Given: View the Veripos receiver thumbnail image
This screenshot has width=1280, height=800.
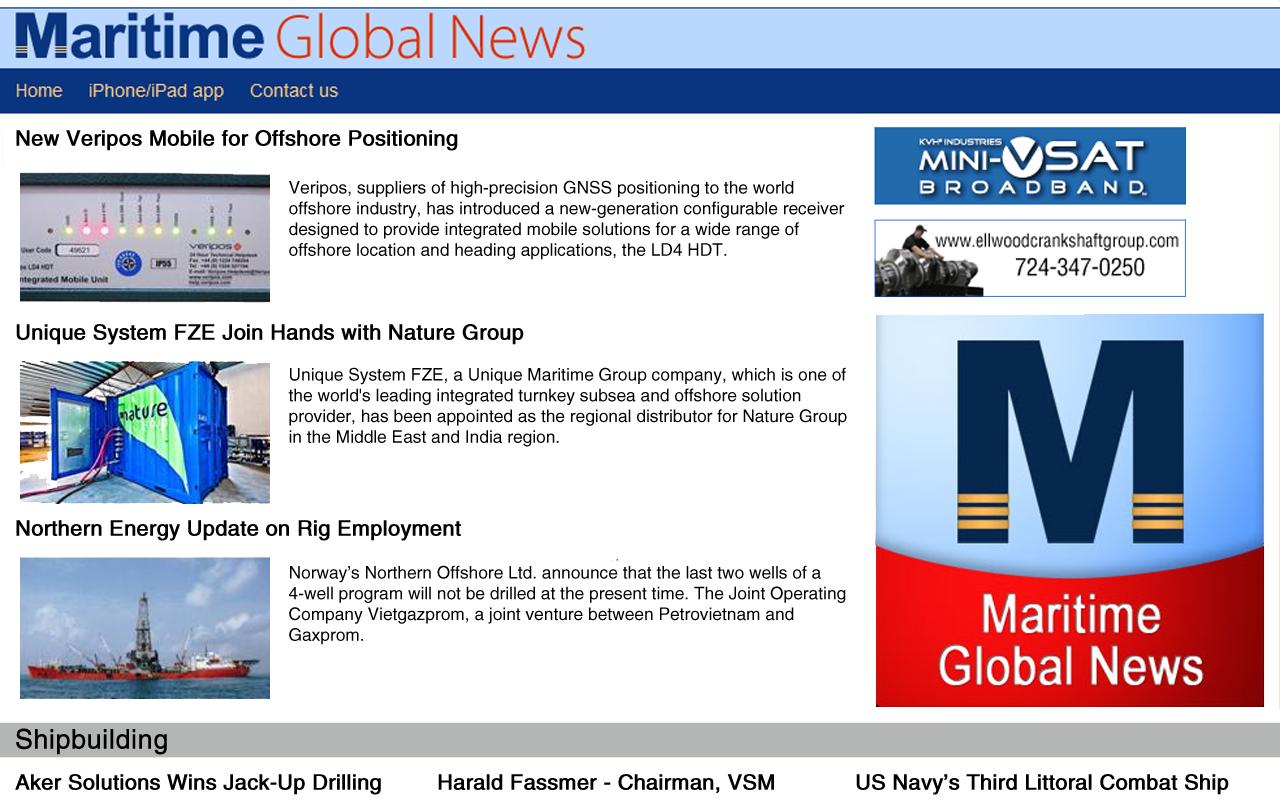Looking at the screenshot, I should pyautogui.click(x=145, y=237).
